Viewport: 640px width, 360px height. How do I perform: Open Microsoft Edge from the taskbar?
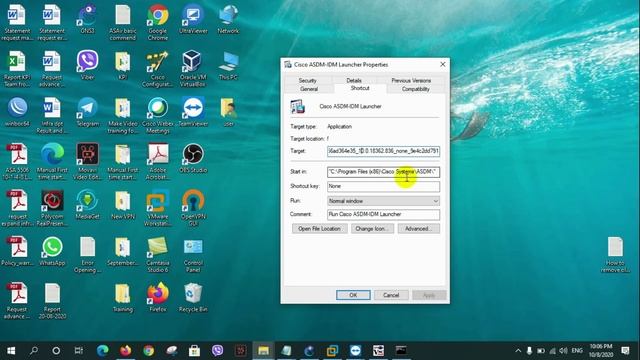(102, 350)
